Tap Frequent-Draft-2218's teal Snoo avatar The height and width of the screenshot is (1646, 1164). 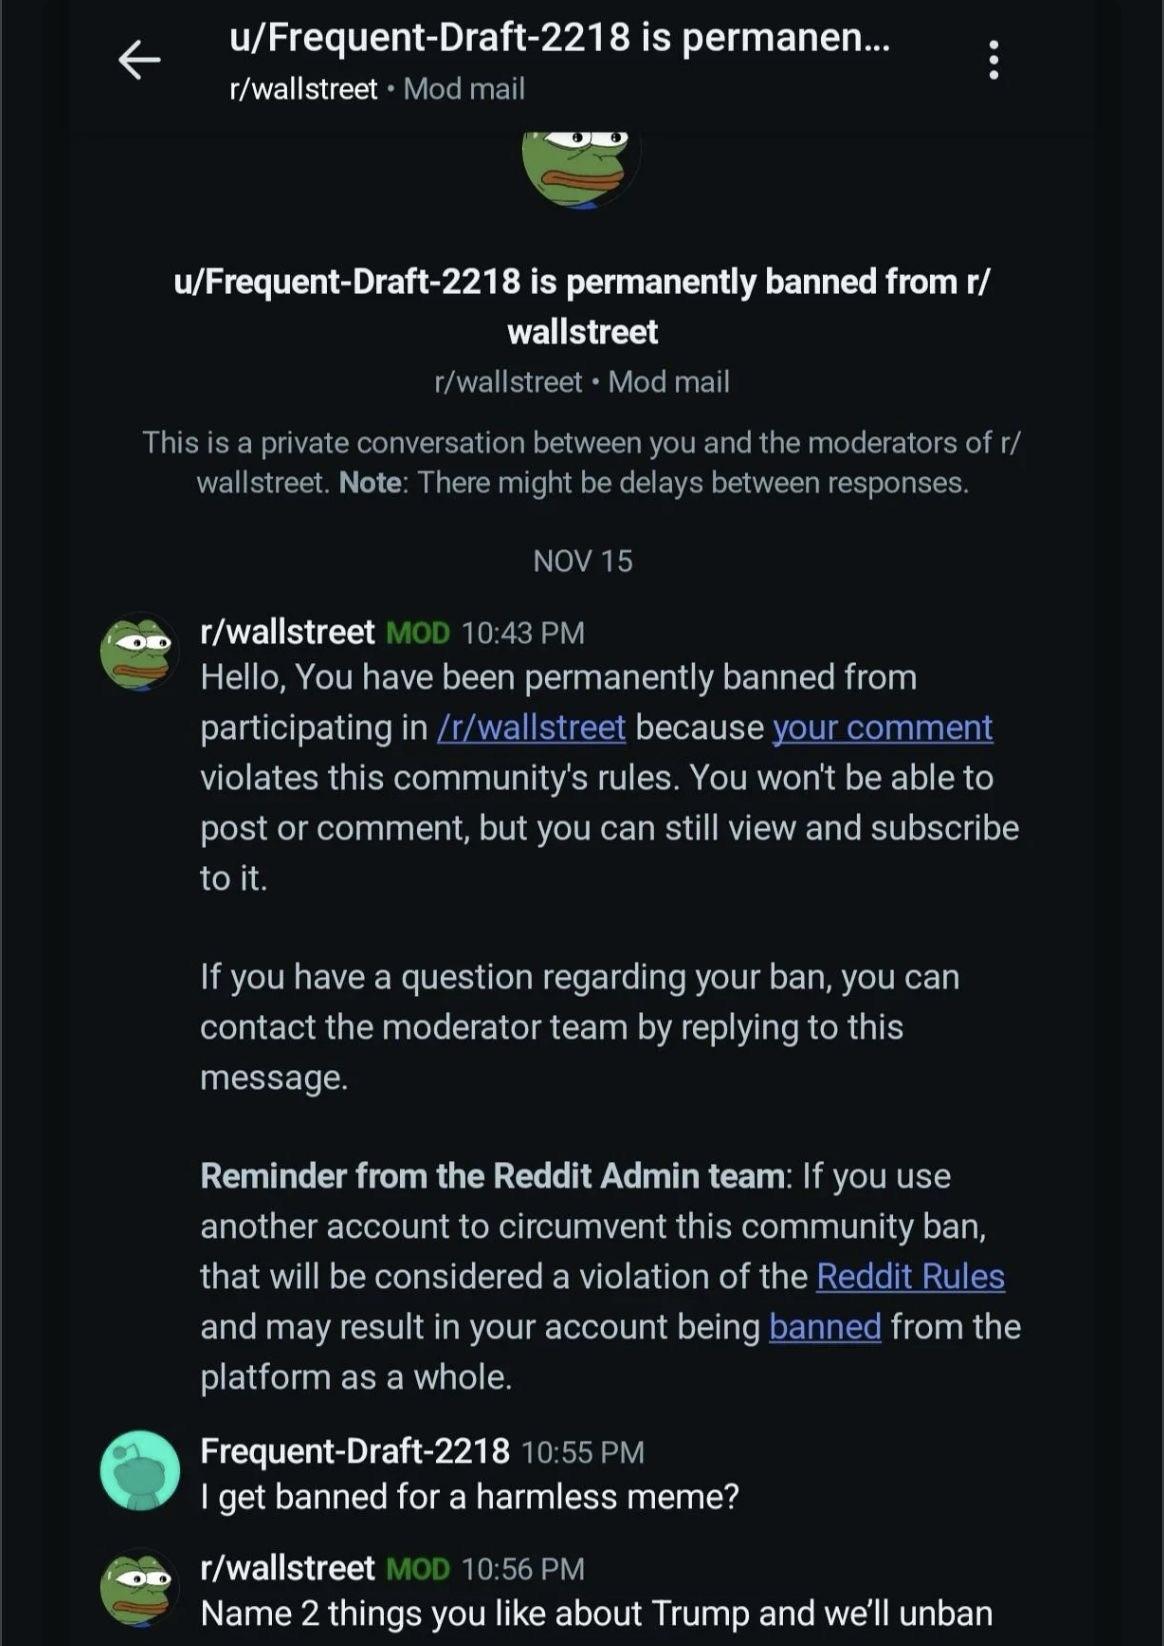[140, 1470]
